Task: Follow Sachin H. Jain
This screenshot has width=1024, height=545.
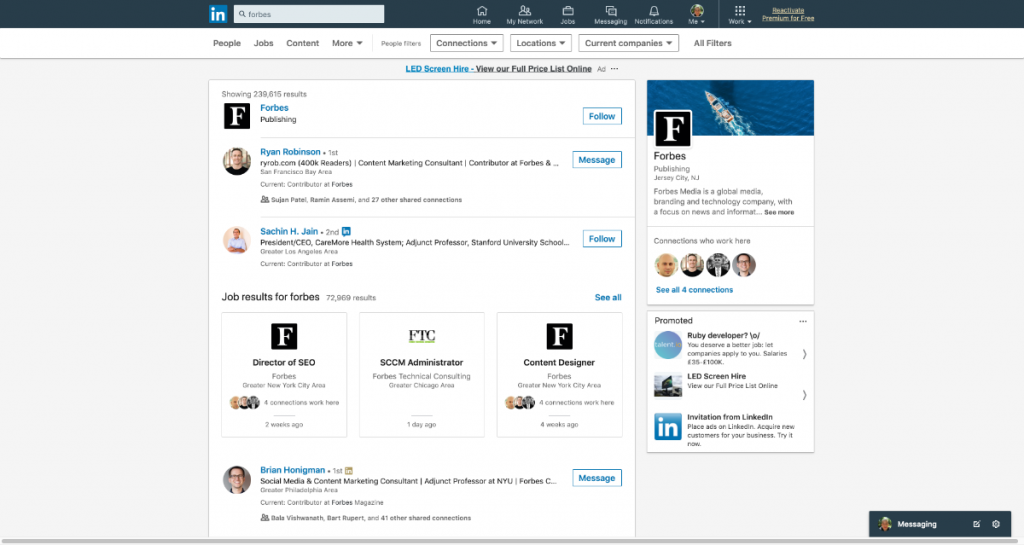Action: click(602, 239)
